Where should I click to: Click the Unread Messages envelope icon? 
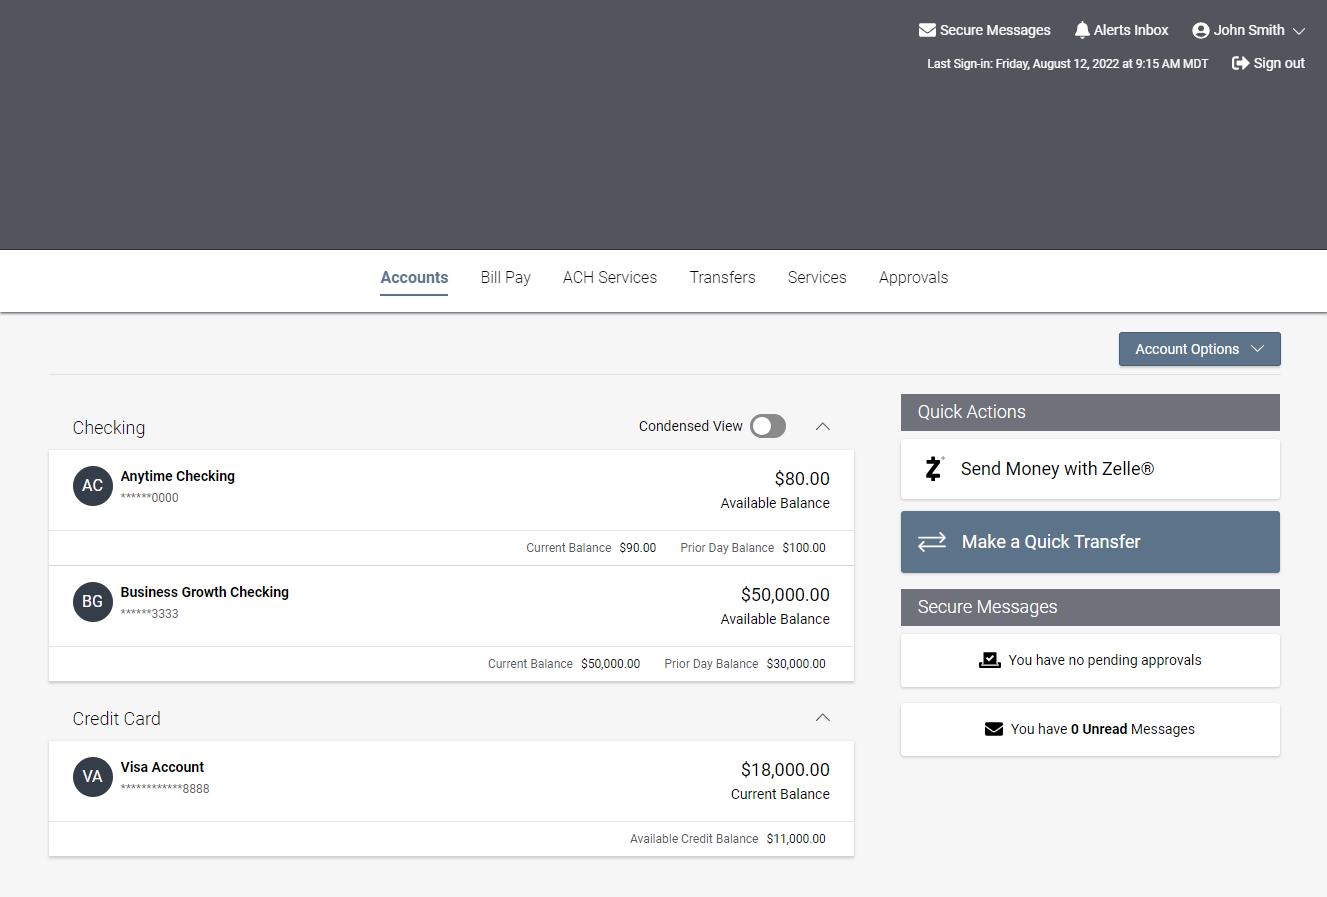994,729
